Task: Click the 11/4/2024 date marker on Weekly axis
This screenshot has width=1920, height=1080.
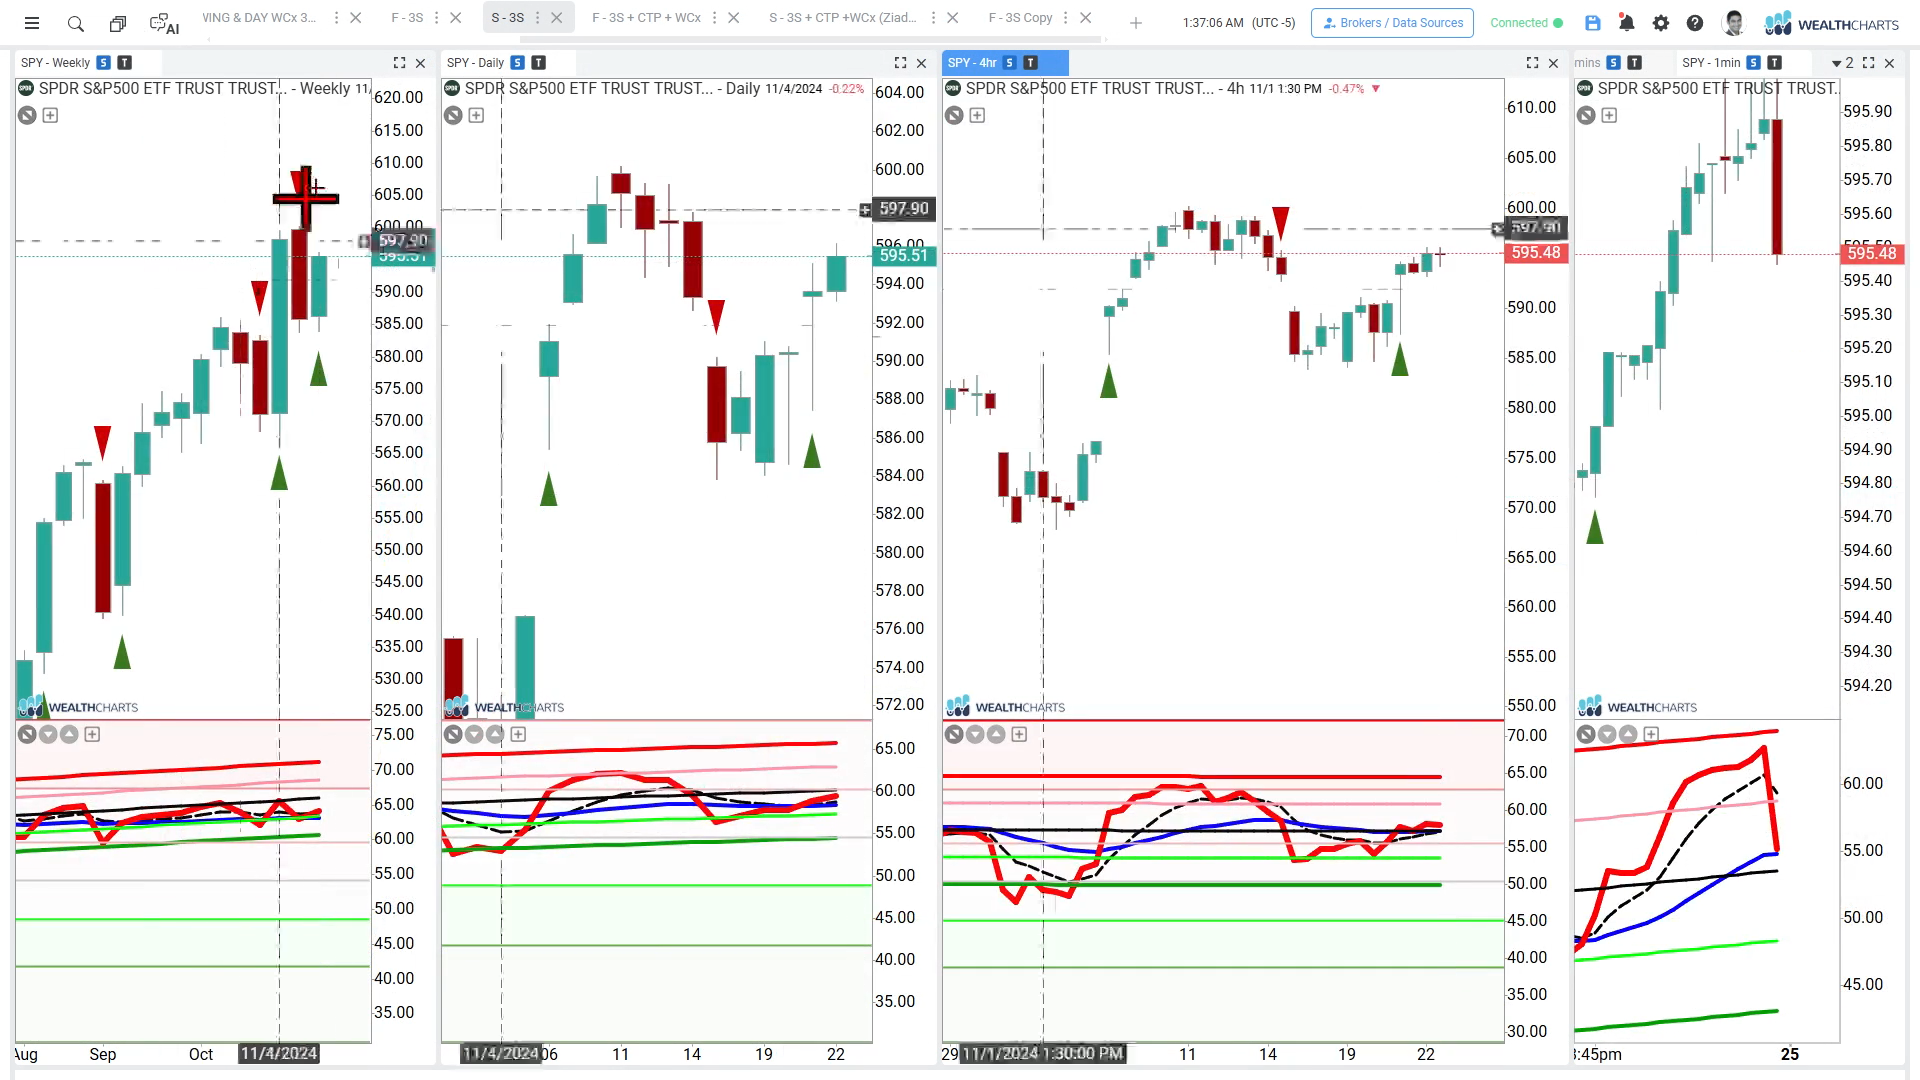Action: click(279, 1054)
